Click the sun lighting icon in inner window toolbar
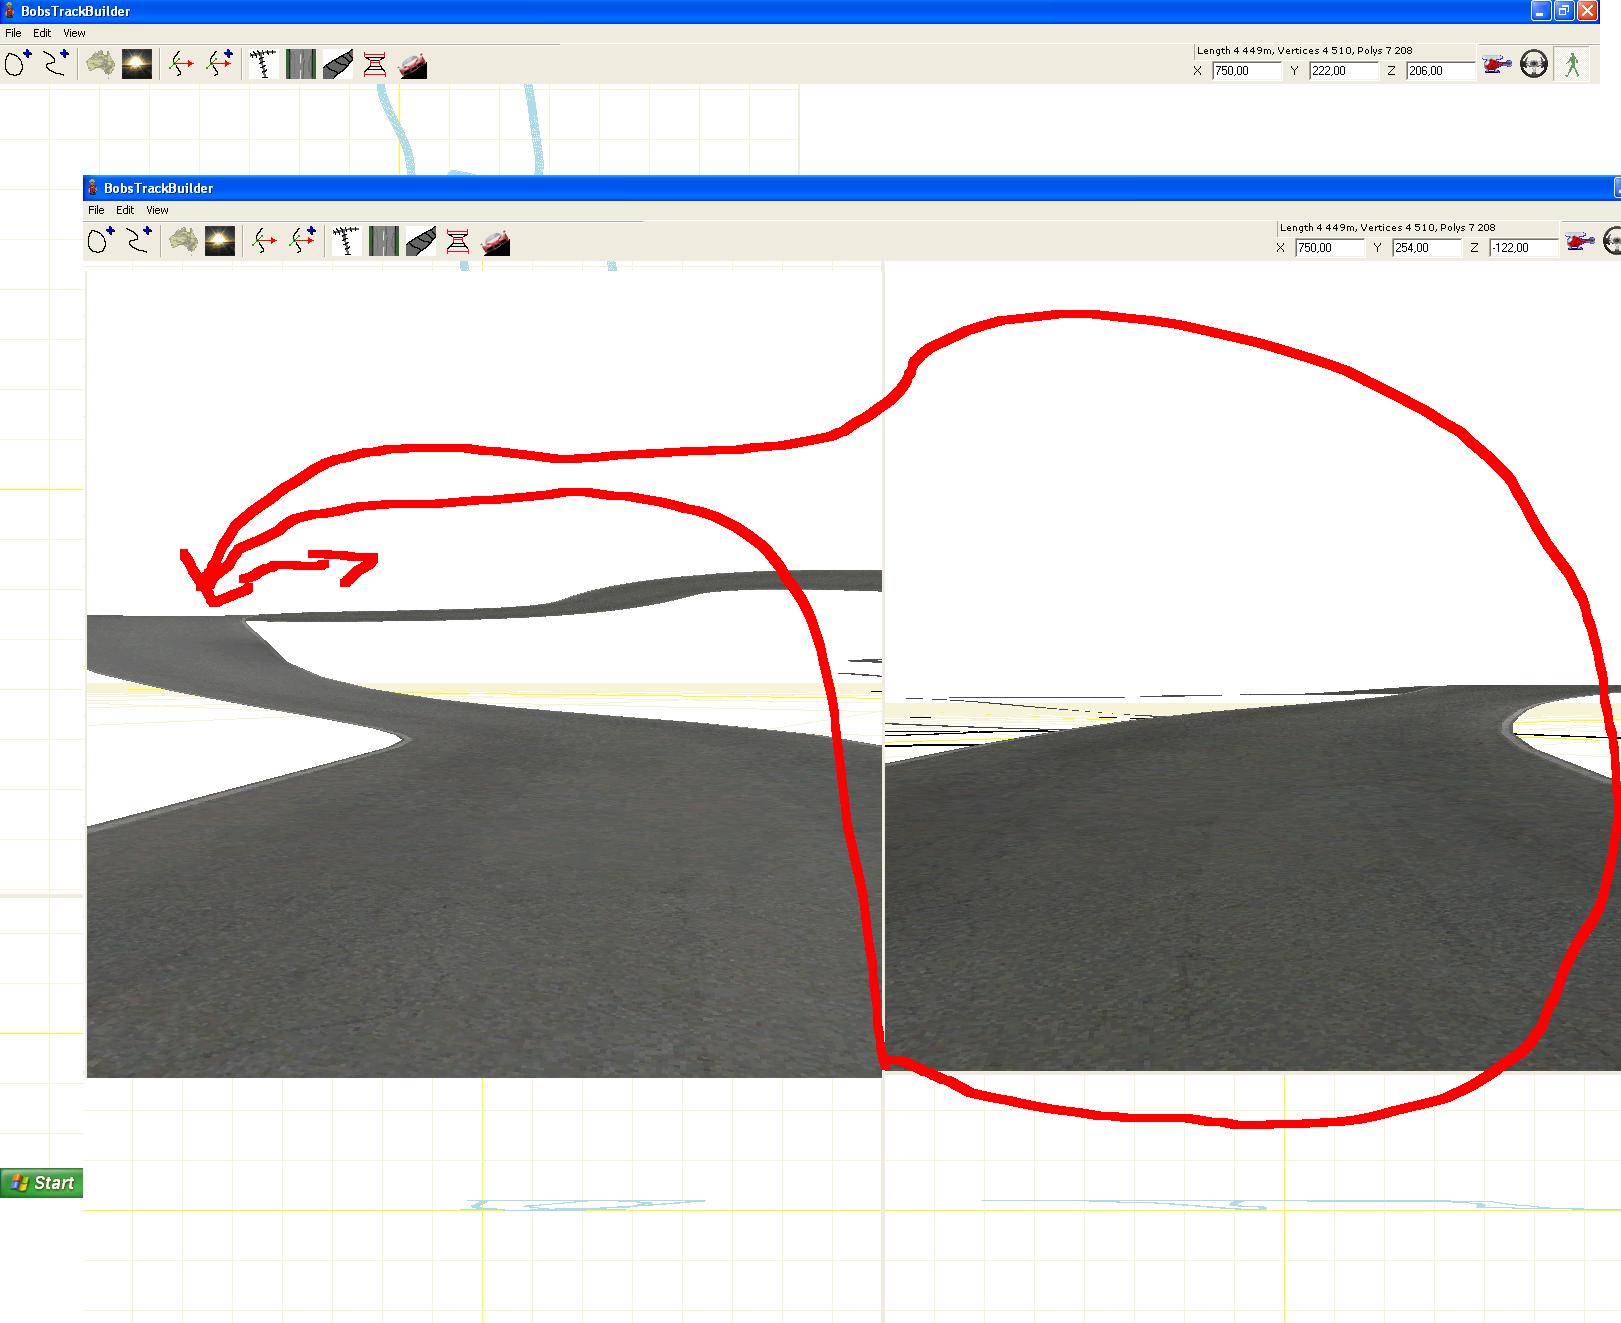 (220, 242)
